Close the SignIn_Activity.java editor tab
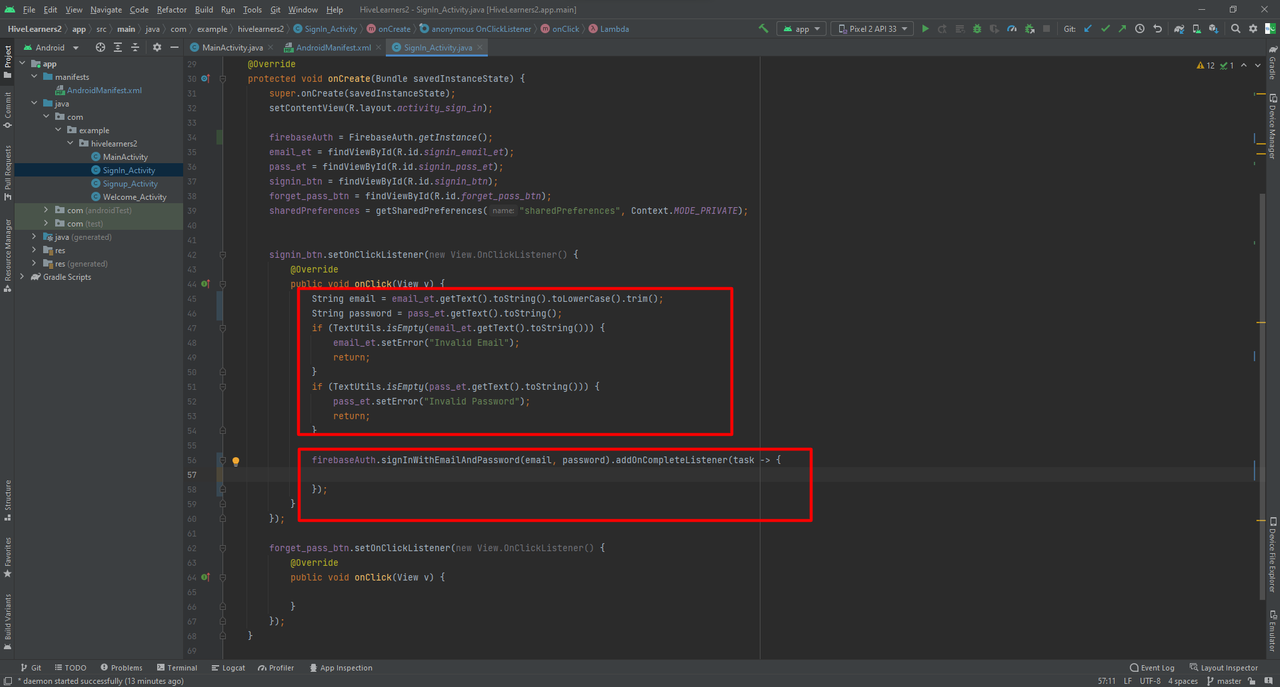 [x=481, y=47]
